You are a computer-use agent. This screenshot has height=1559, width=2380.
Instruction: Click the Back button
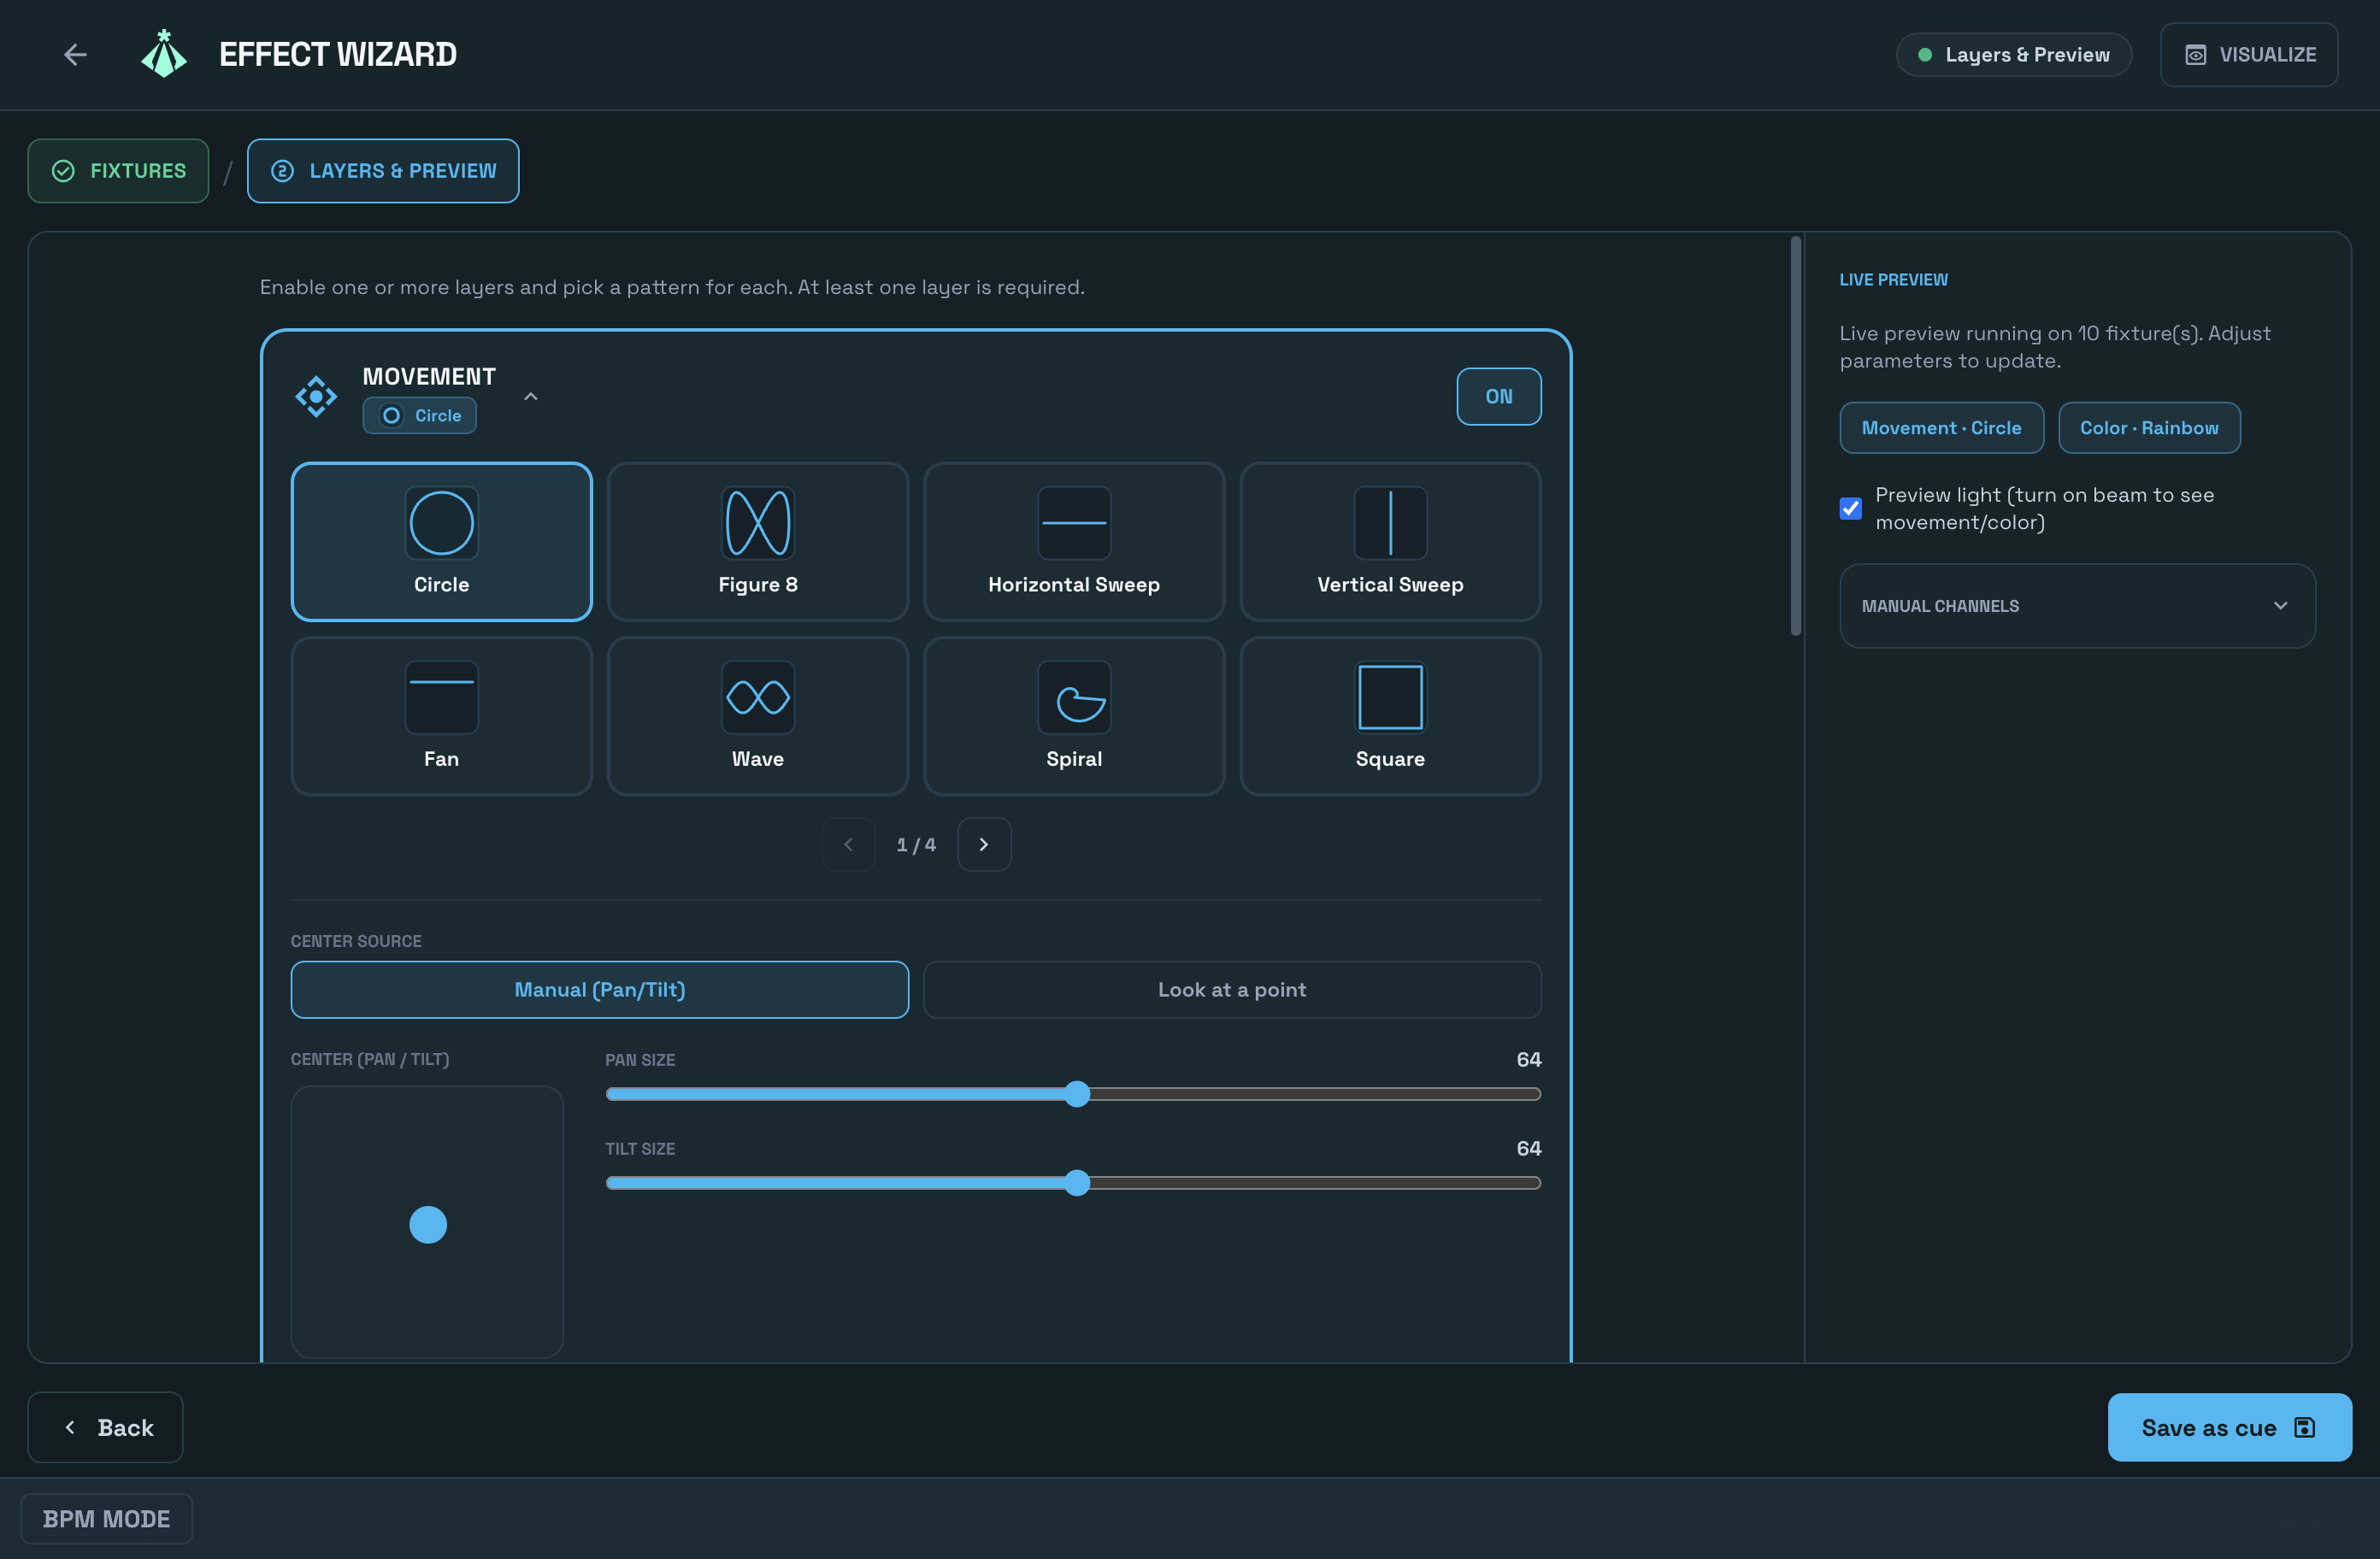pos(105,1428)
